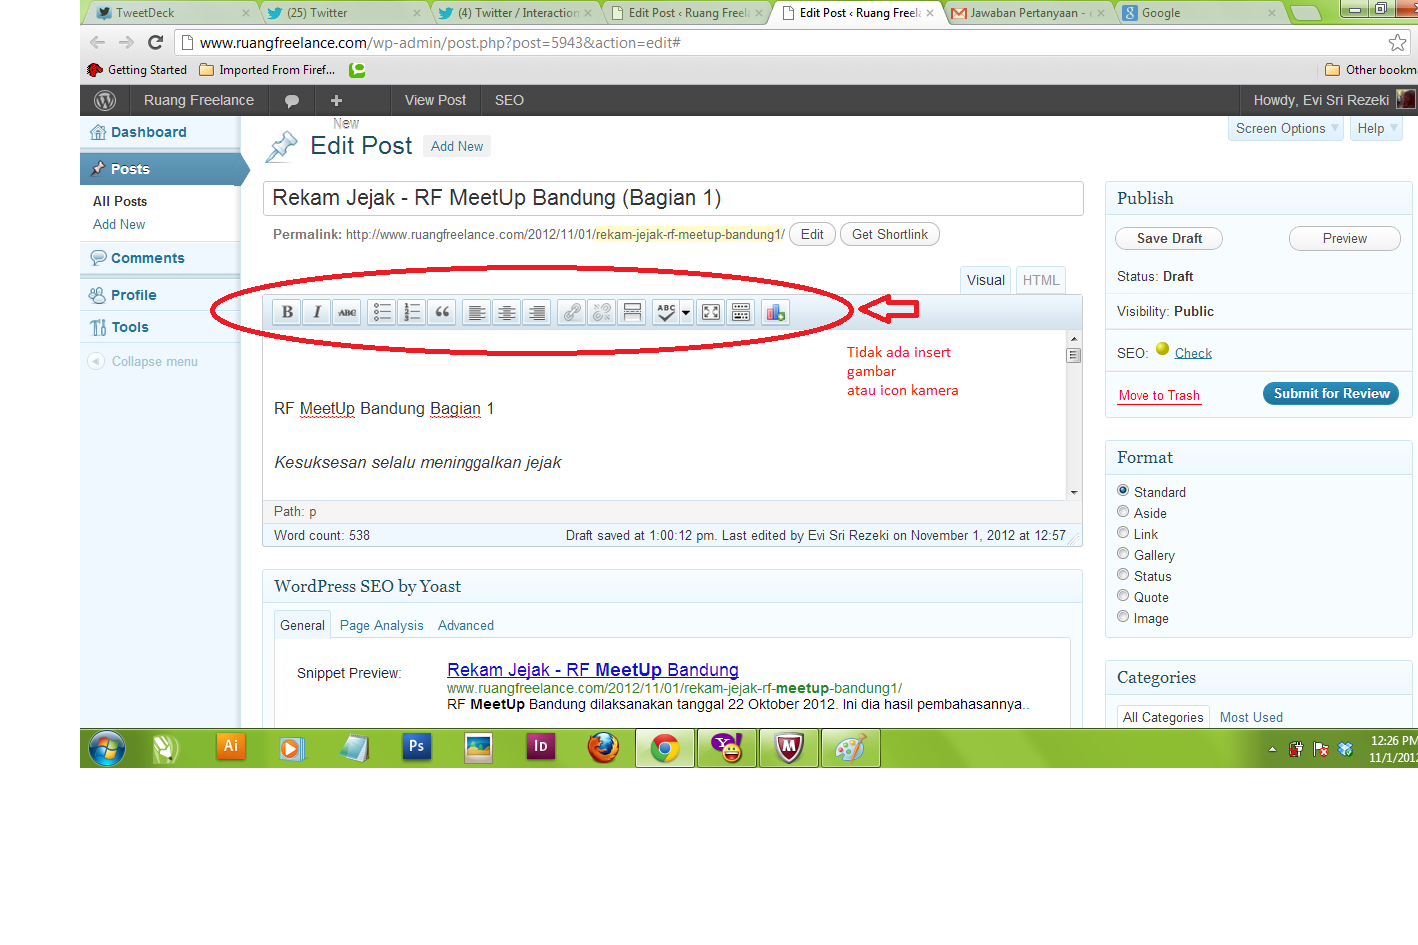
Task: Click the permalink Edit button
Action: [812, 234]
